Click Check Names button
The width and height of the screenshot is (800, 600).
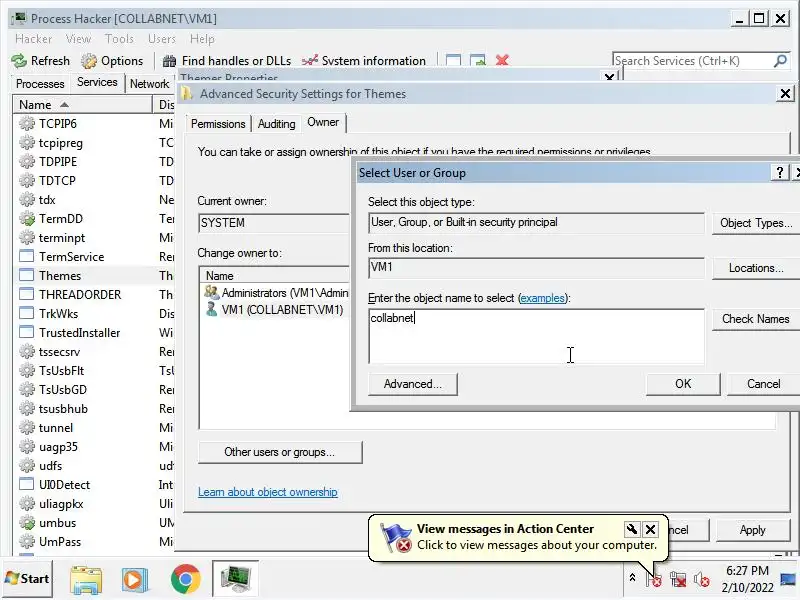pyautogui.click(x=756, y=319)
